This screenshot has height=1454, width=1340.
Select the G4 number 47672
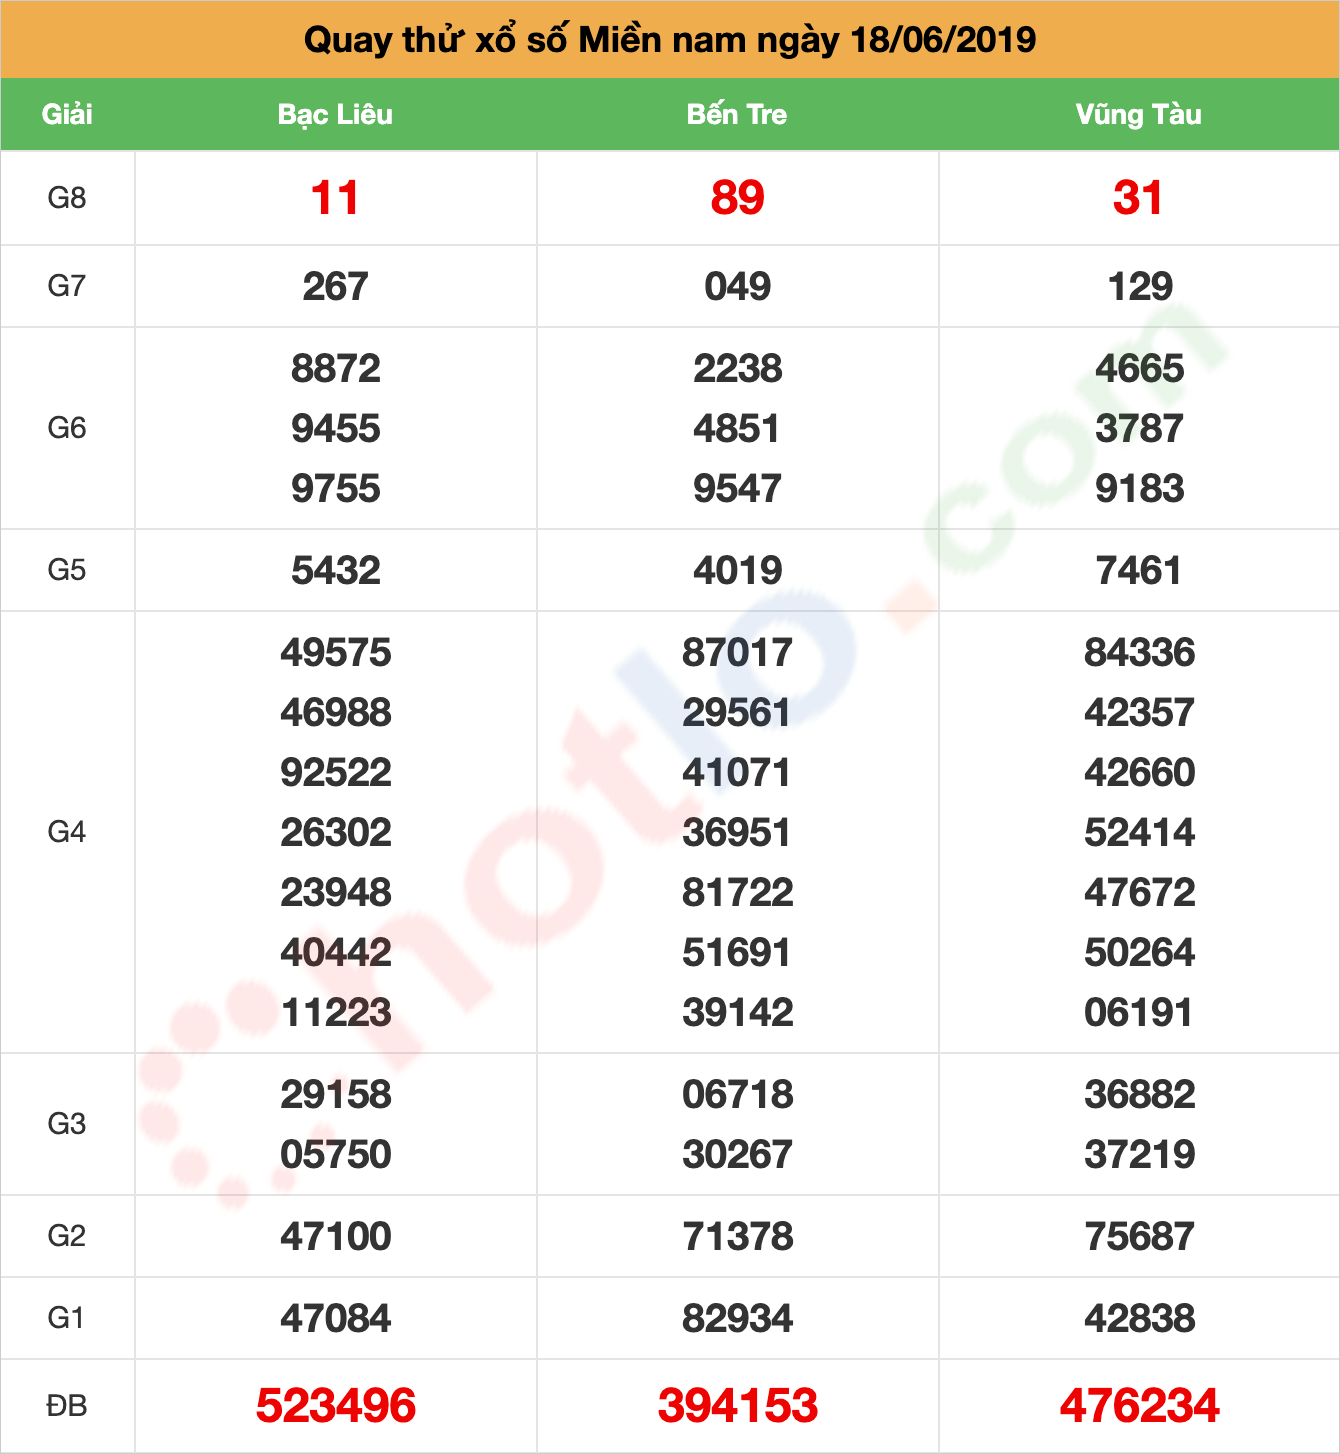click(x=1139, y=893)
